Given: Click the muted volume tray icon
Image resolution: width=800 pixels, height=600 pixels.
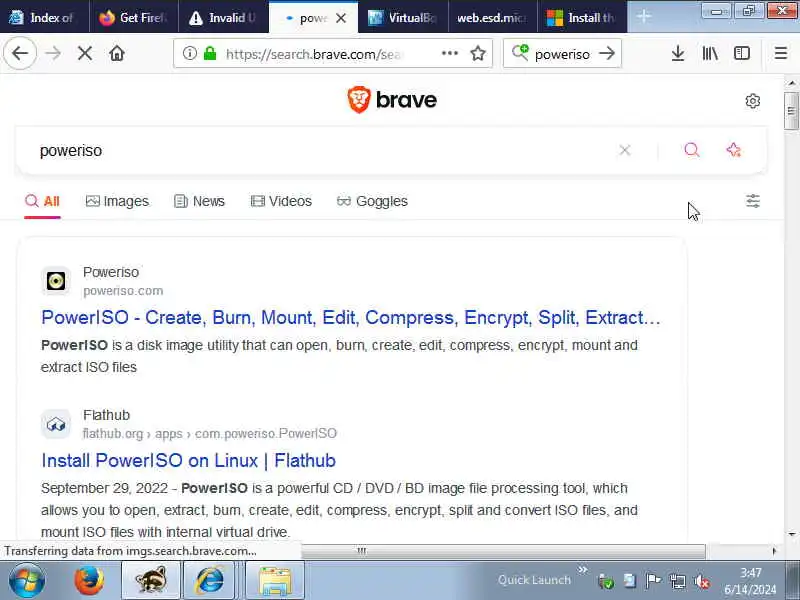Looking at the screenshot, I should [702, 581].
